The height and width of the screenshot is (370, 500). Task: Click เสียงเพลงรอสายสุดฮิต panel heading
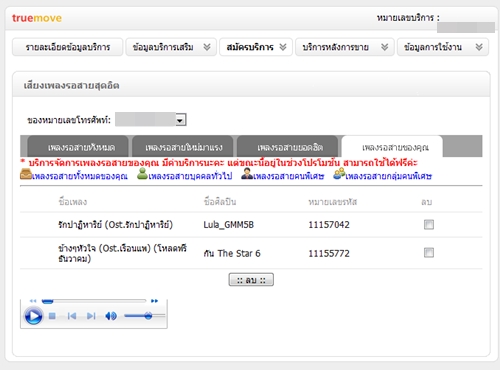(x=71, y=86)
